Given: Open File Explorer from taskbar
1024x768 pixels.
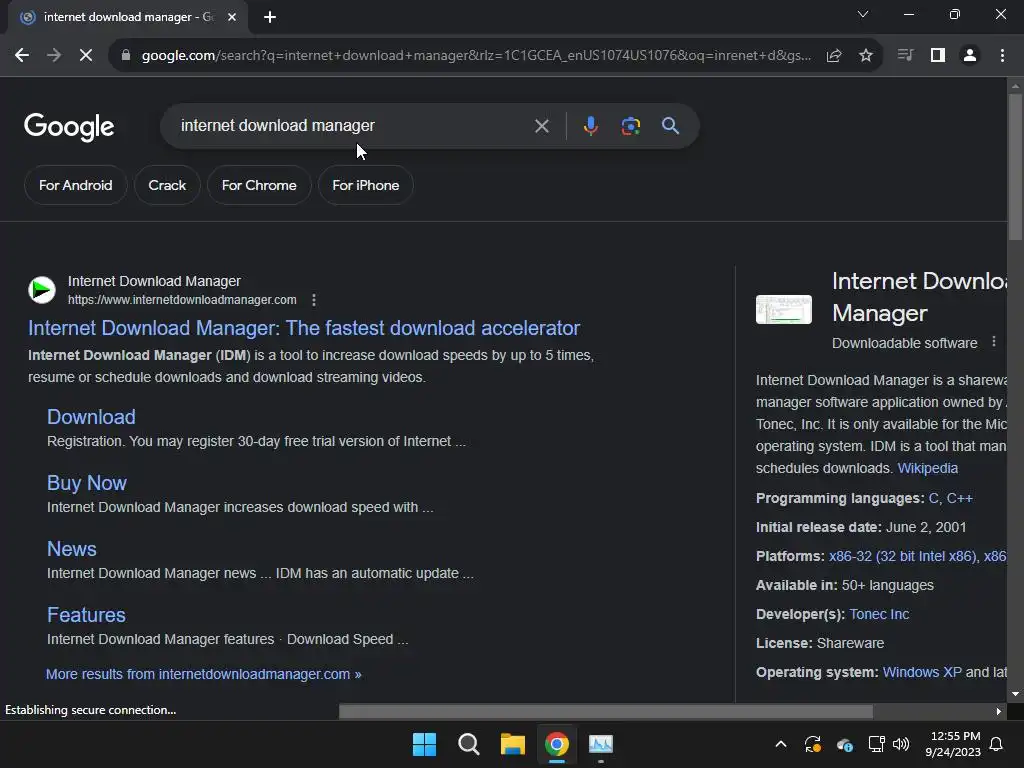Looking at the screenshot, I should tap(513, 744).
